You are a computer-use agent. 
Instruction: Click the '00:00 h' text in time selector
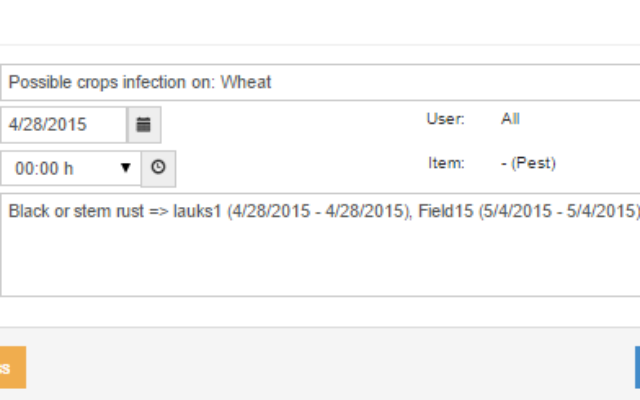[x=44, y=169]
